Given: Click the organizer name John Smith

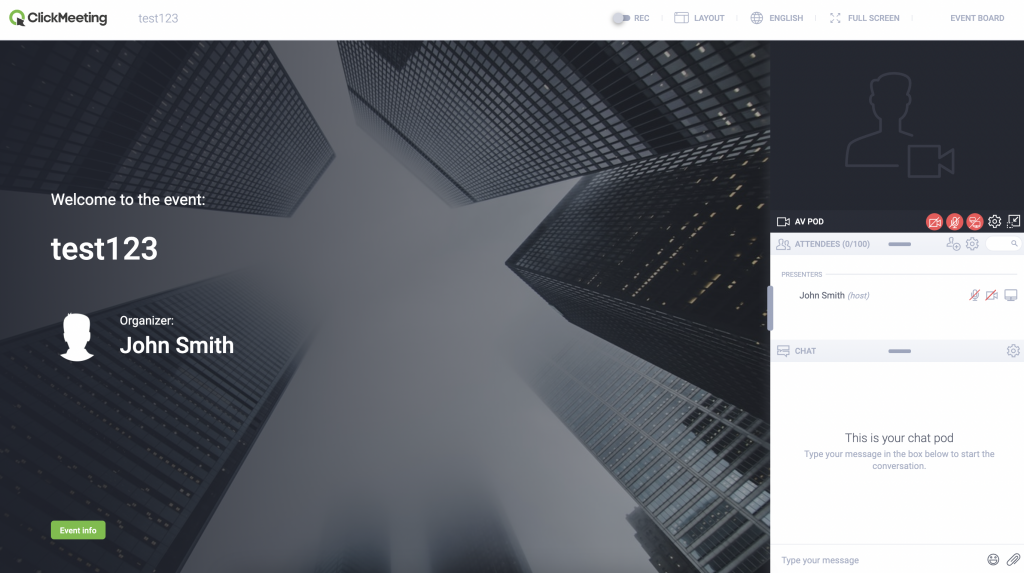Looking at the screenshot, I should pyautogui.click(x=176, y=345).
